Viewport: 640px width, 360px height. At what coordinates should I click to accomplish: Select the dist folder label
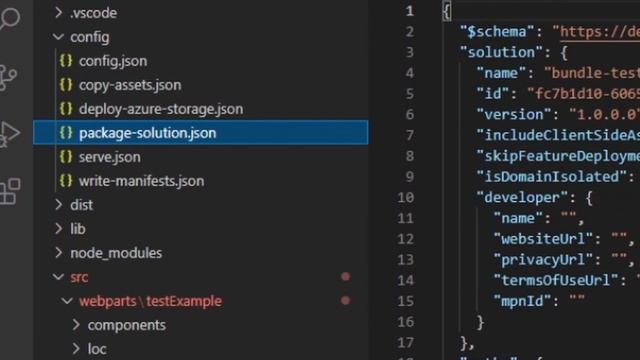[x=82, y=205]
